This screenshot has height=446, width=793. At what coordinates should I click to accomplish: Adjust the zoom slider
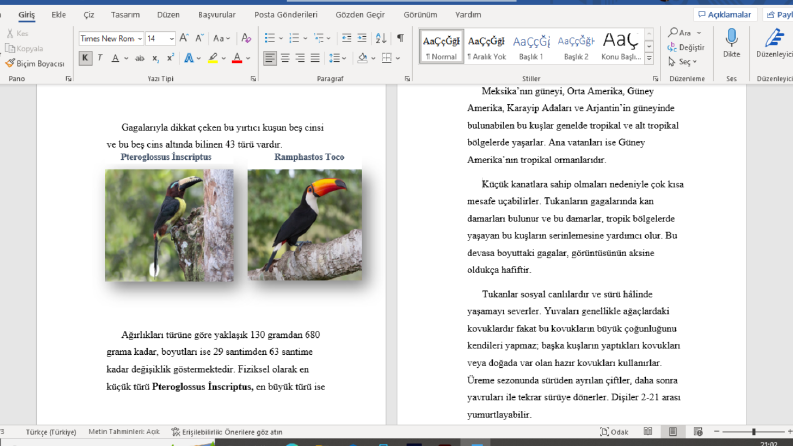click(754, 431)
